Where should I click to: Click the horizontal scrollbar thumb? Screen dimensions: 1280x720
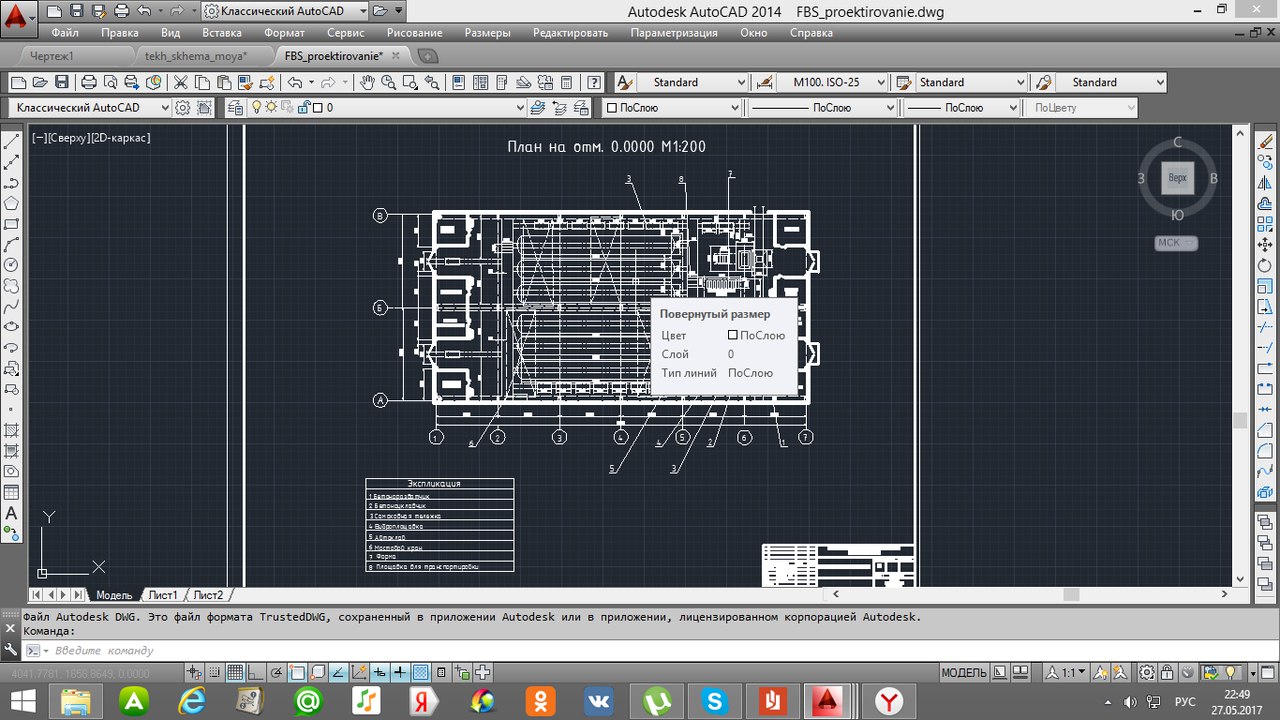[1071, 595]
